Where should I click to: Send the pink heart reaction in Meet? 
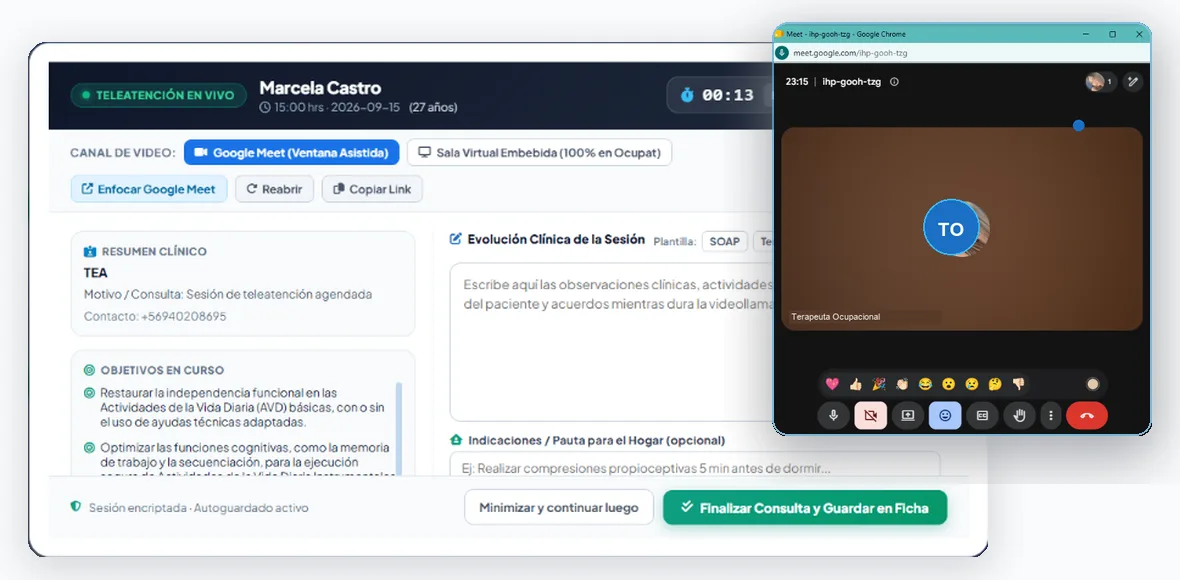[x=832, y=384]
